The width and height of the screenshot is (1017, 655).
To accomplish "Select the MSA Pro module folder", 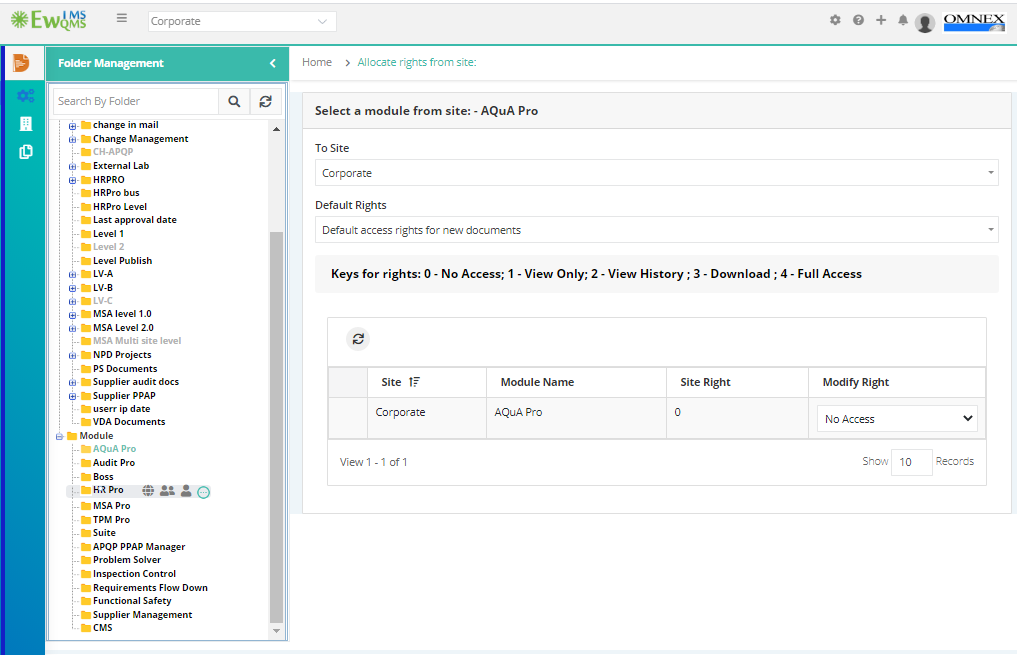I will pyautogui.click(x=112, y=506).
